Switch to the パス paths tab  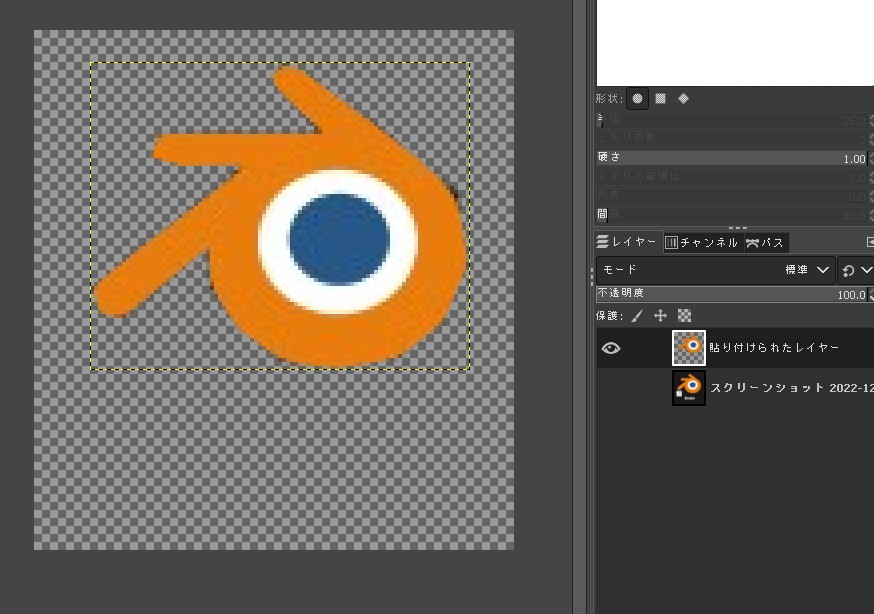point(766,242)
